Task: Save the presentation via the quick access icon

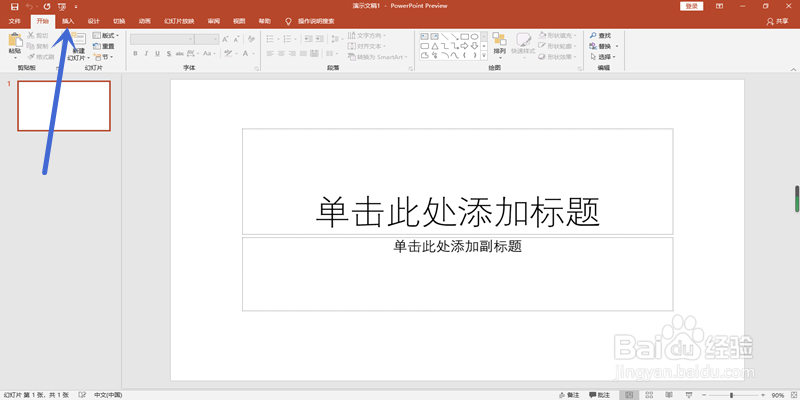Action: pos(14,6)
